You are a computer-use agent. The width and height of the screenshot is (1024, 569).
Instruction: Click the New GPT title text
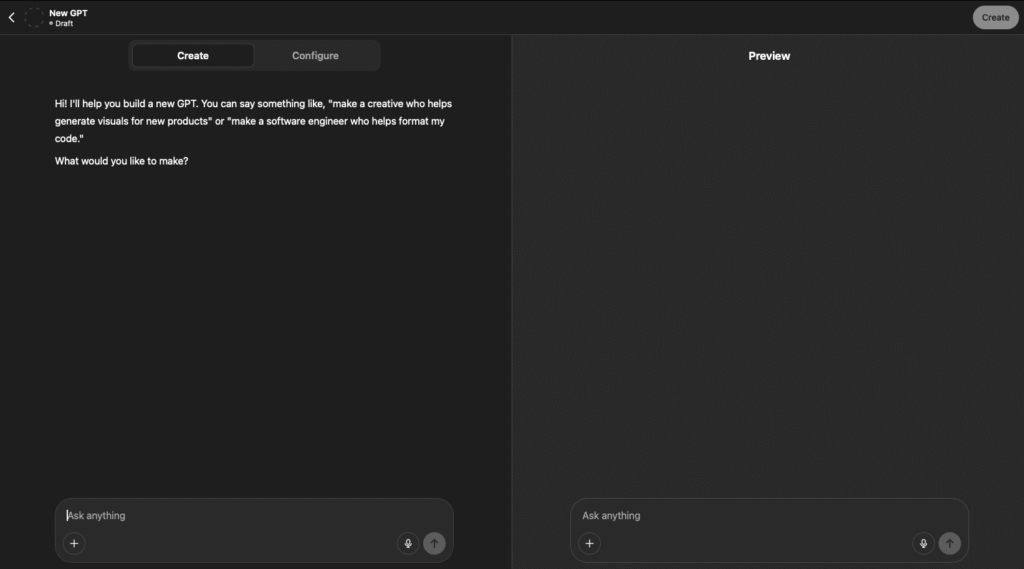(x=68, y=12)
